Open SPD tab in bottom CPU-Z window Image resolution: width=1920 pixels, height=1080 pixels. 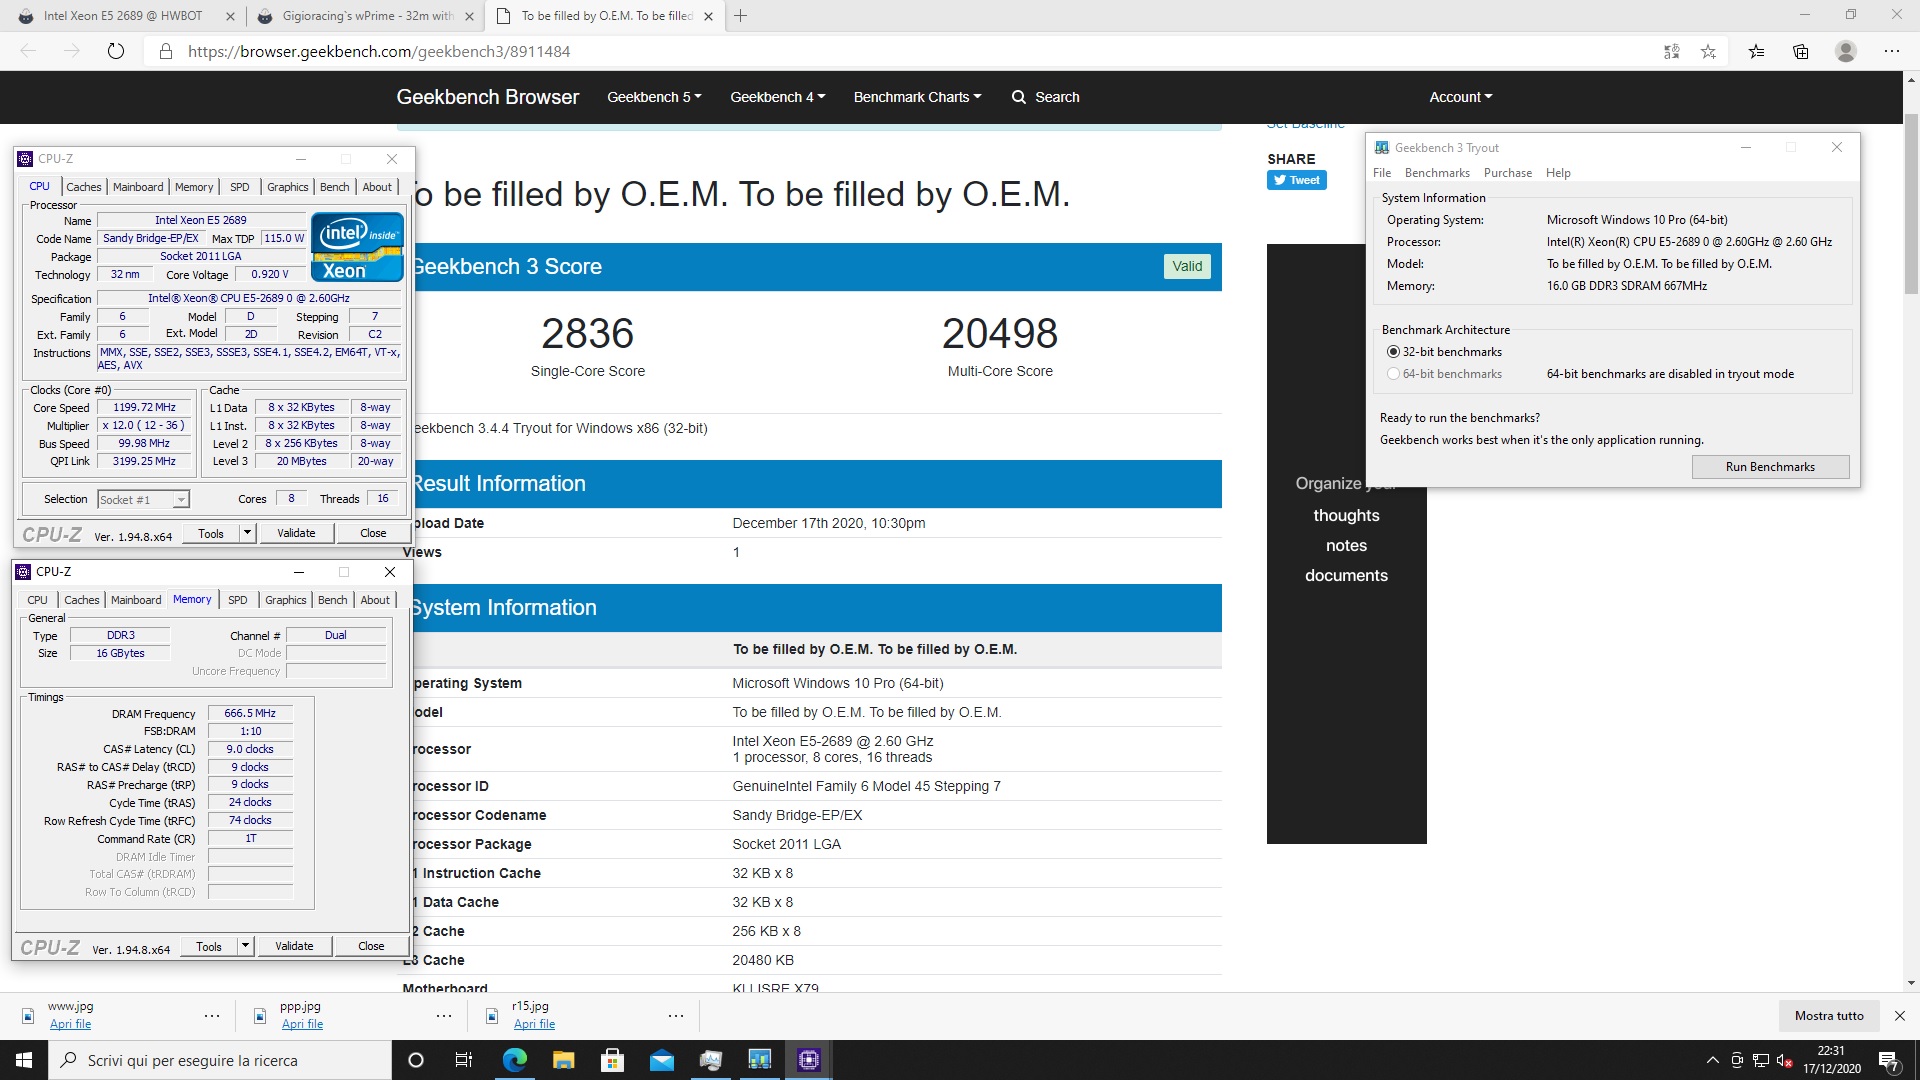click(237, 600)
